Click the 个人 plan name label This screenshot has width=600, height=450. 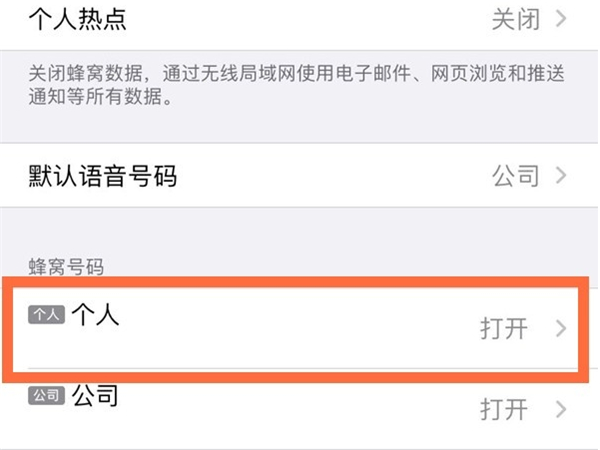(x=95, y=315)
